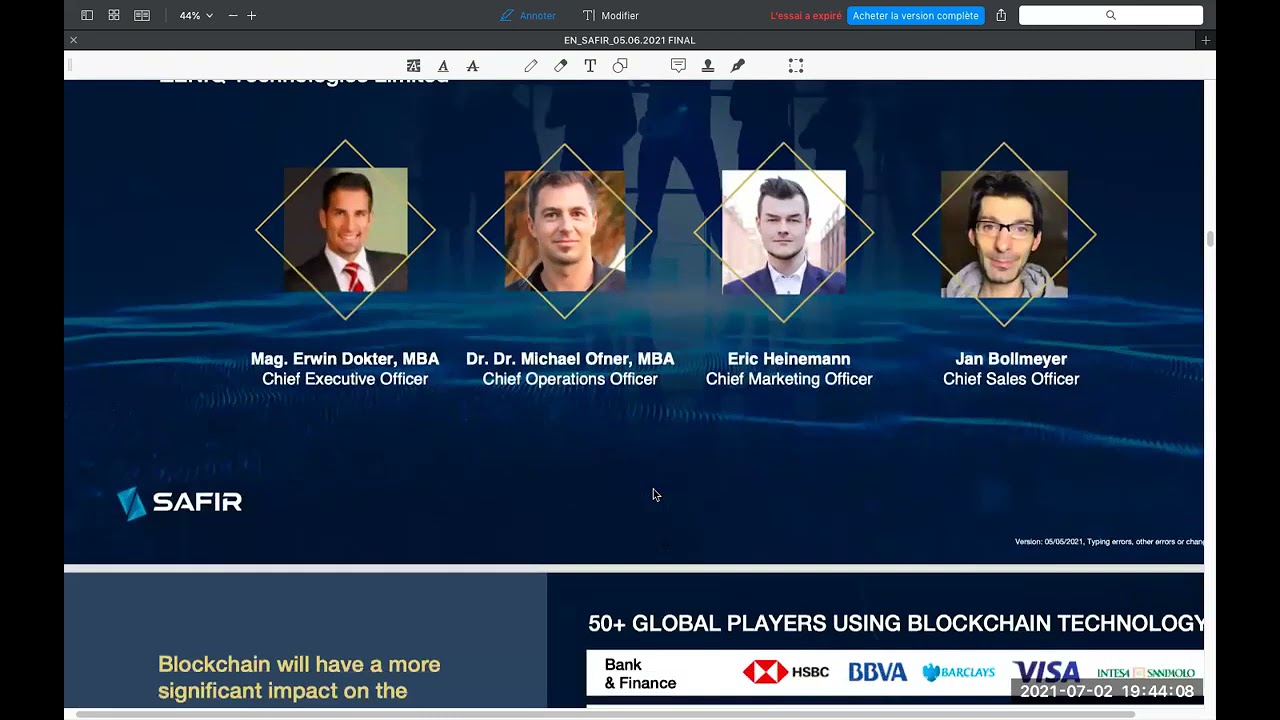Viewport: 1280px width, 720px height.
Task: Click the HSBC logo
Action: coord(786,672)
